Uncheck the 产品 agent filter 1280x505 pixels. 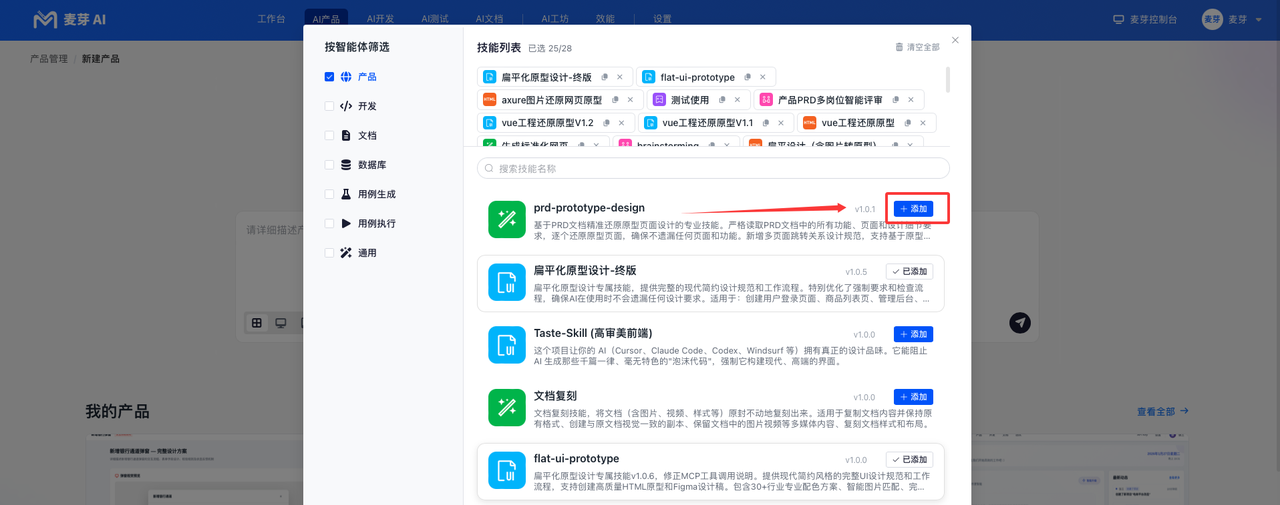pyautogui.click(x=329, y=77)
